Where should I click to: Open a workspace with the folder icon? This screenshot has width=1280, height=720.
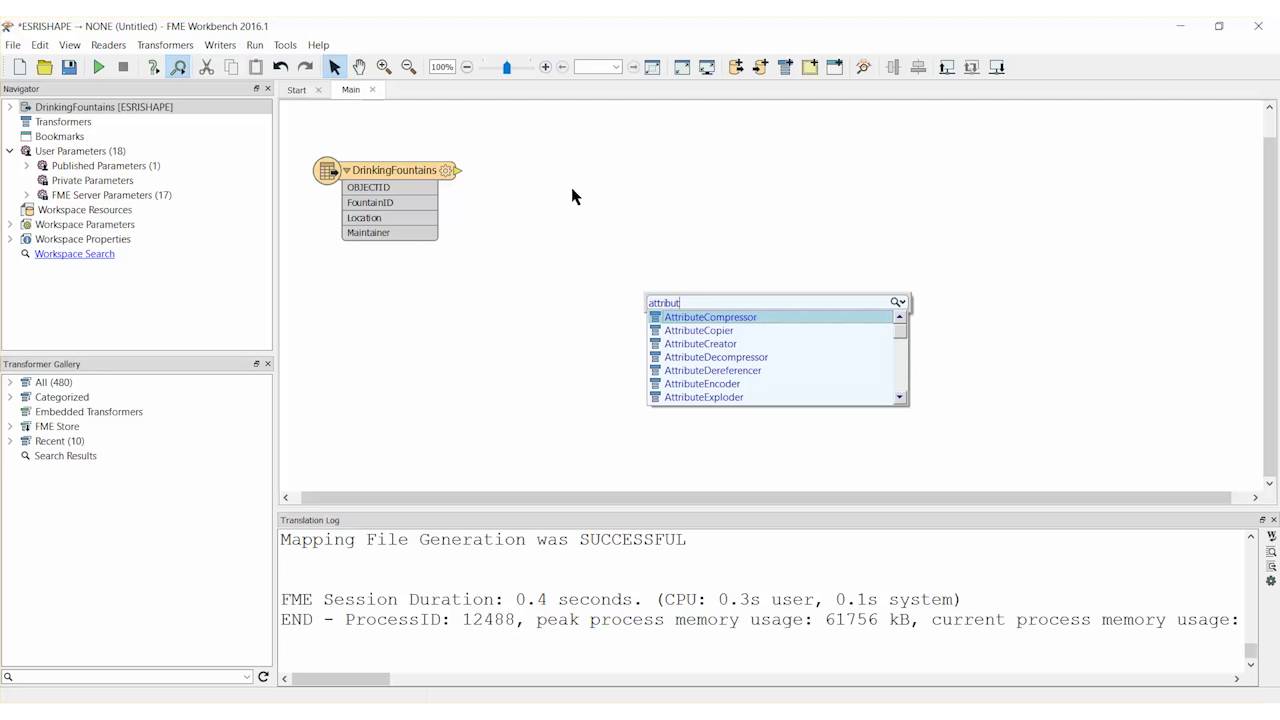tap(44, 67)
